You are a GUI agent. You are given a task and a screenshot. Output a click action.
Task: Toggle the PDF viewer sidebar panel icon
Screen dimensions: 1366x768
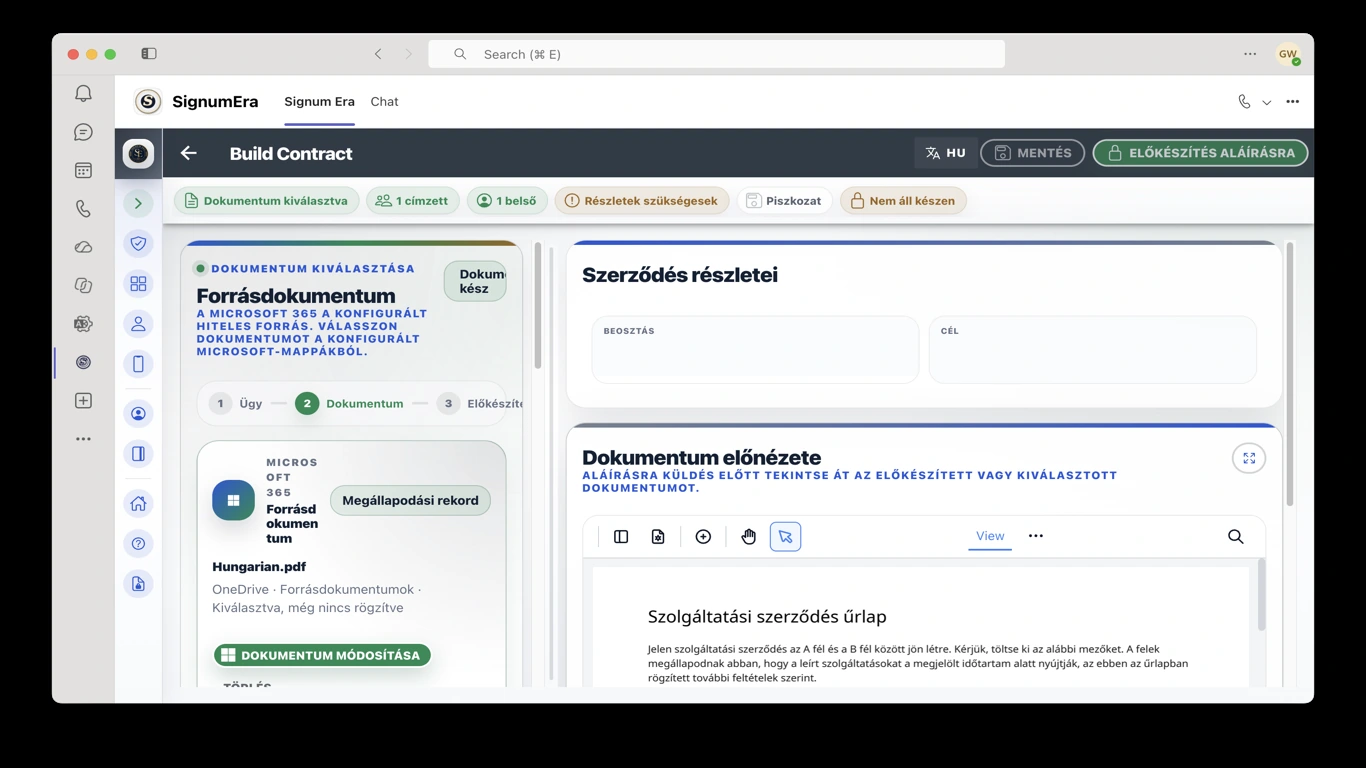coord(621,537)
